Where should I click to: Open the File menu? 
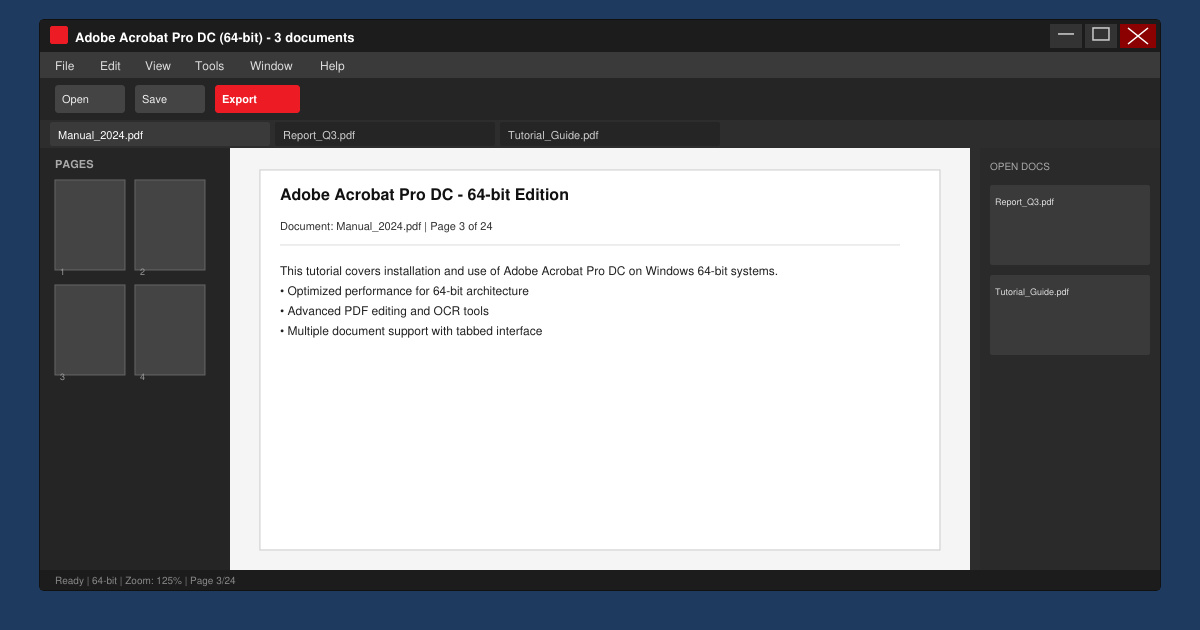(x=65, y=66)
